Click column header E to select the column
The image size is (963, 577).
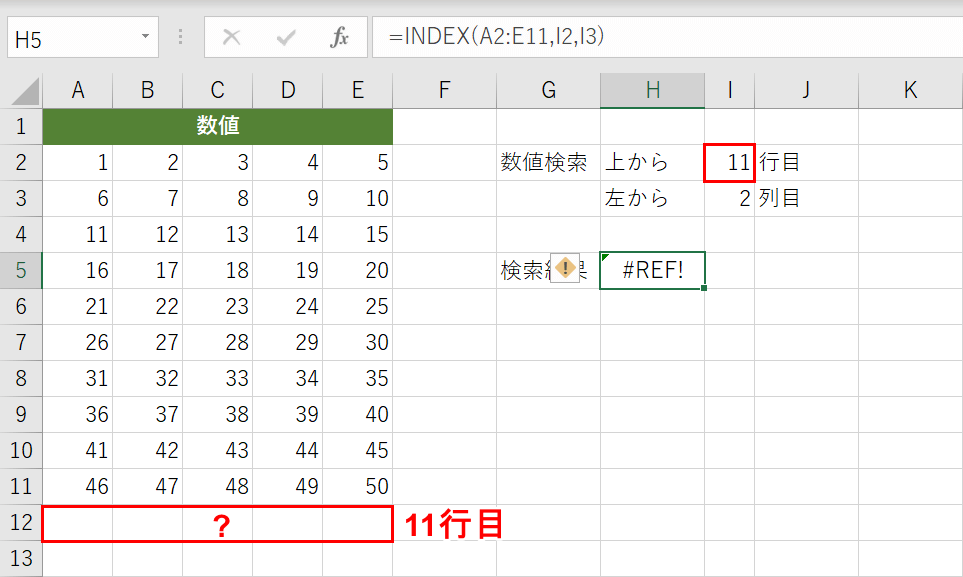click(357, 89)
